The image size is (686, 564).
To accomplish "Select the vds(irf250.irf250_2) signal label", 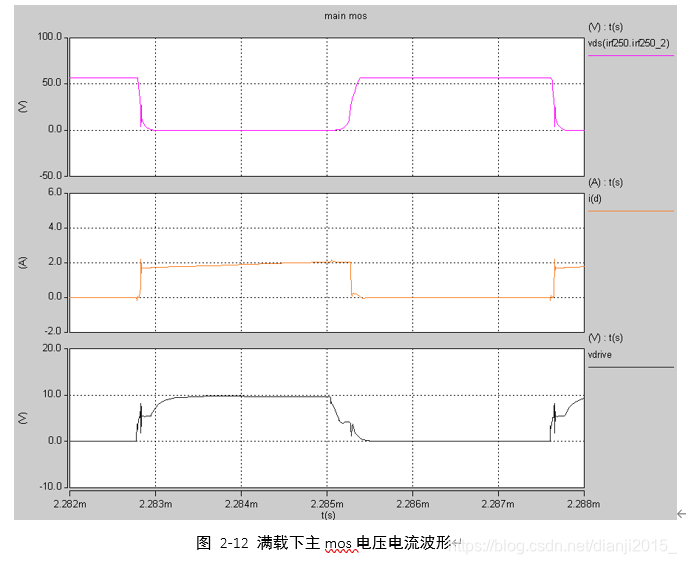I will click(x=628, y=43).
